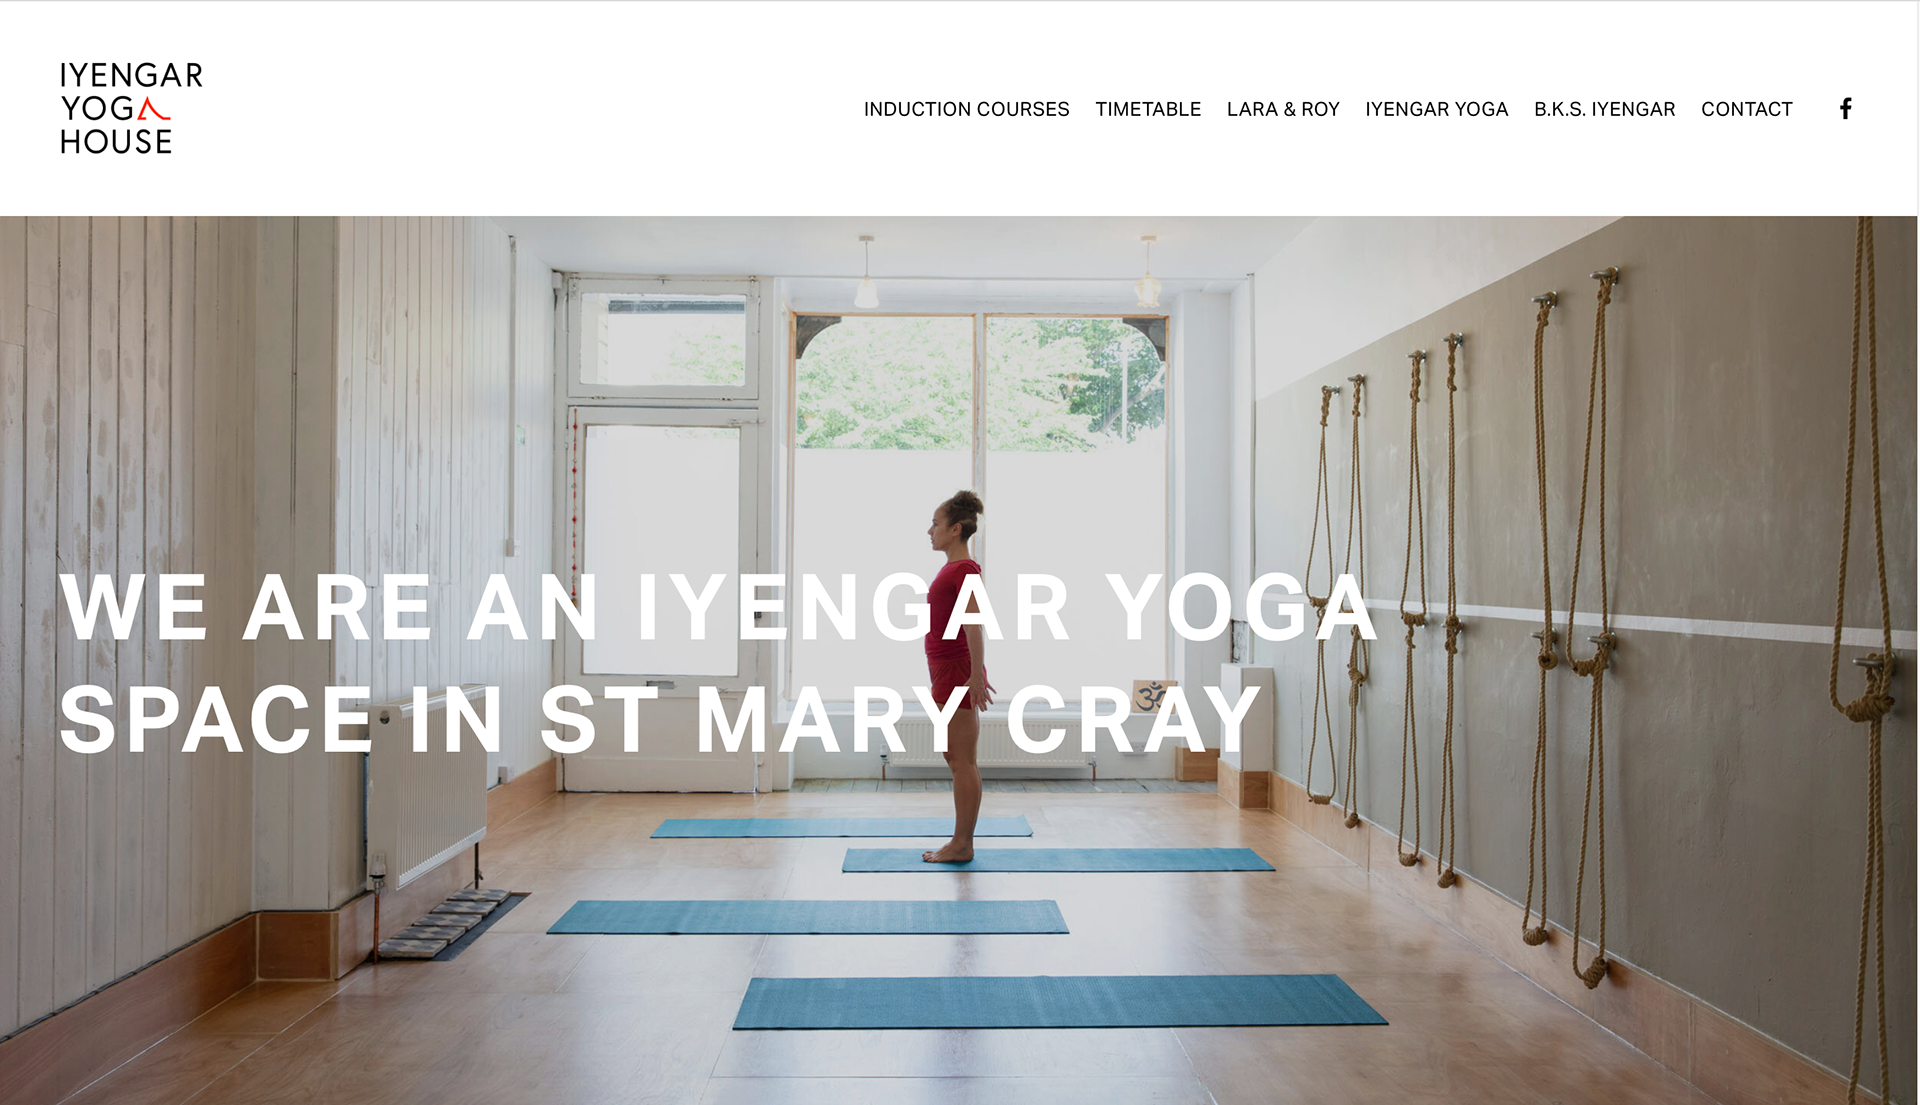This screenshot has width=1920, height=1105.
Task: Click the "We are an Iyengar Yoga" headline
Action: [718, 607]
